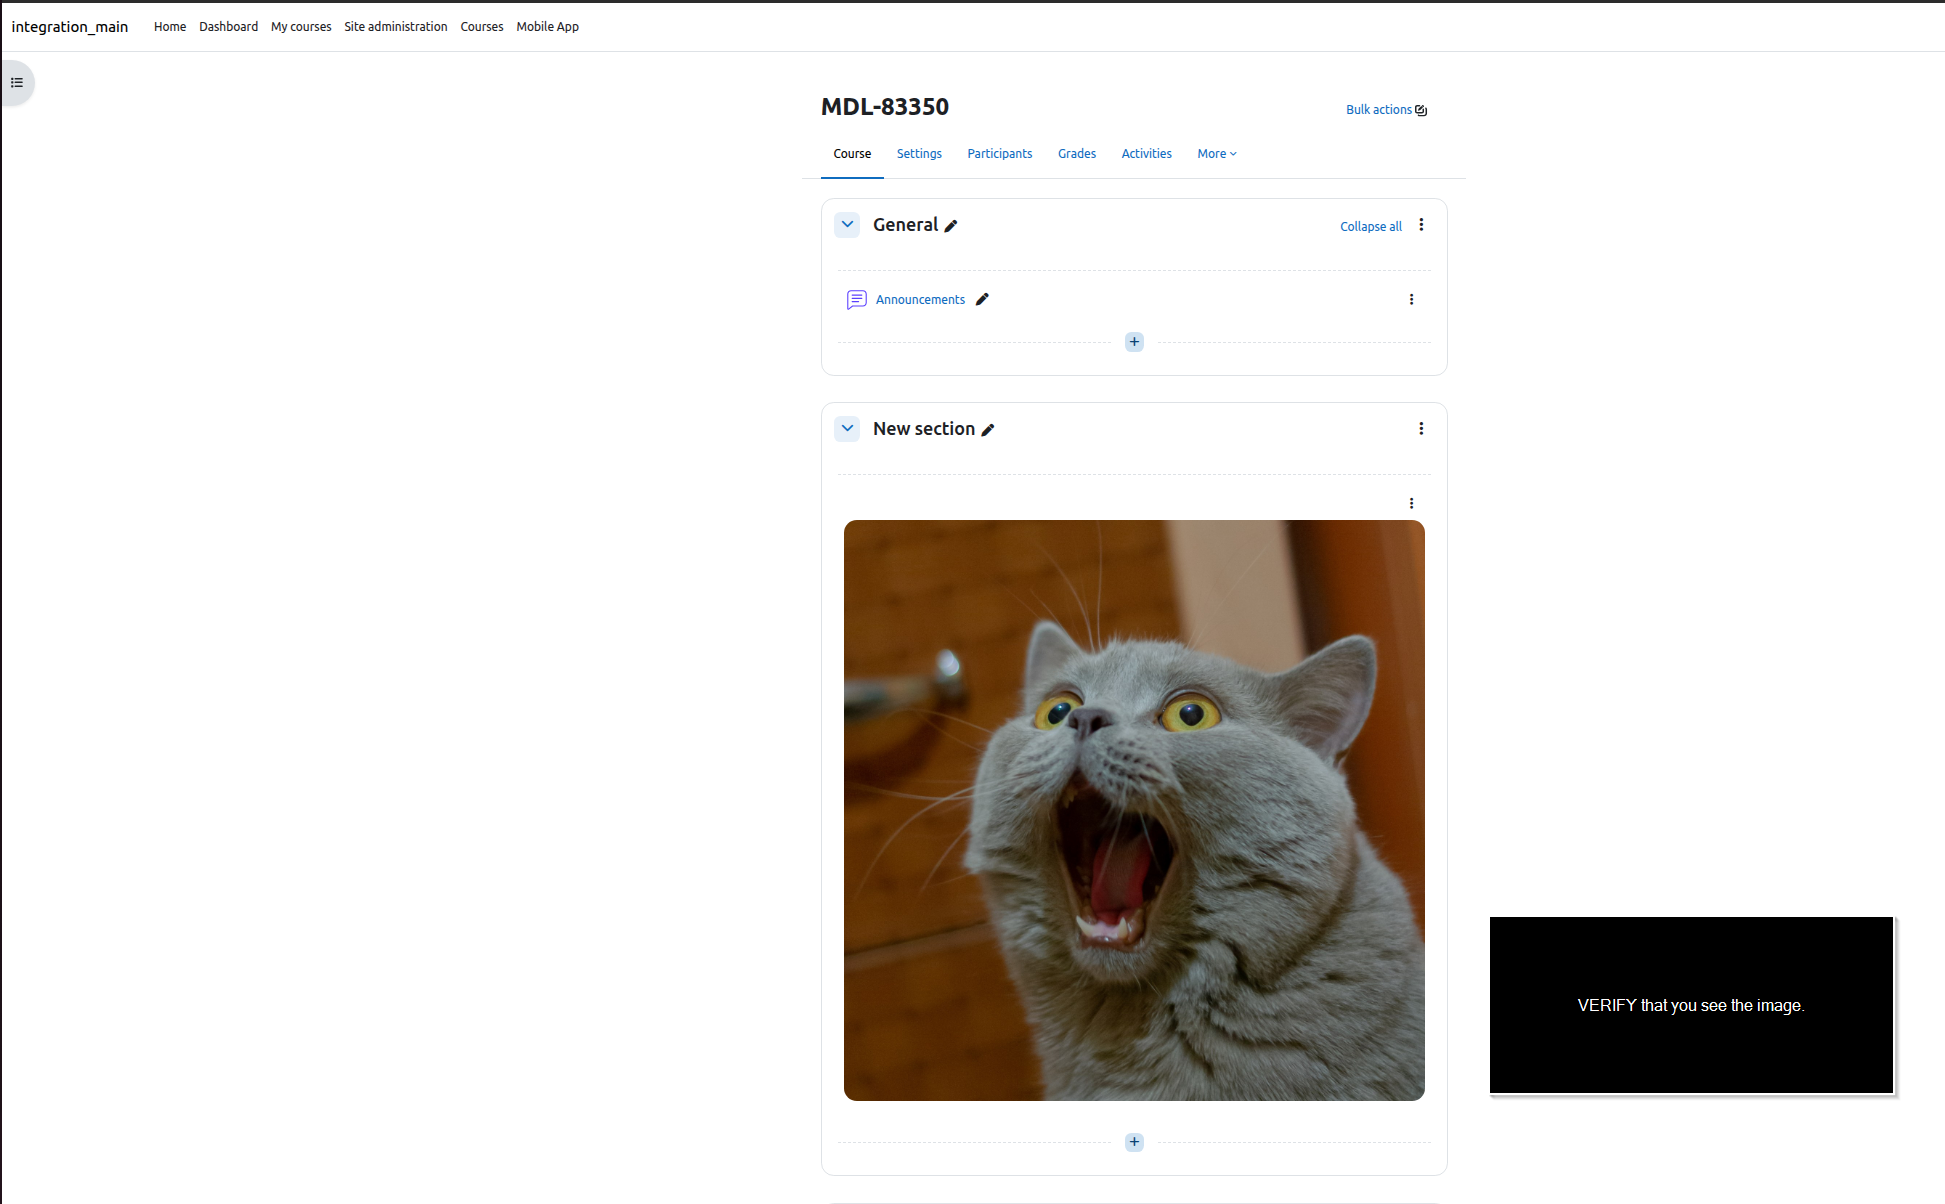Image resolution: width=1945 pixels, height=1204 pixels.
Task: Add activity plus button in General section
Action: tap(1134, 342)
